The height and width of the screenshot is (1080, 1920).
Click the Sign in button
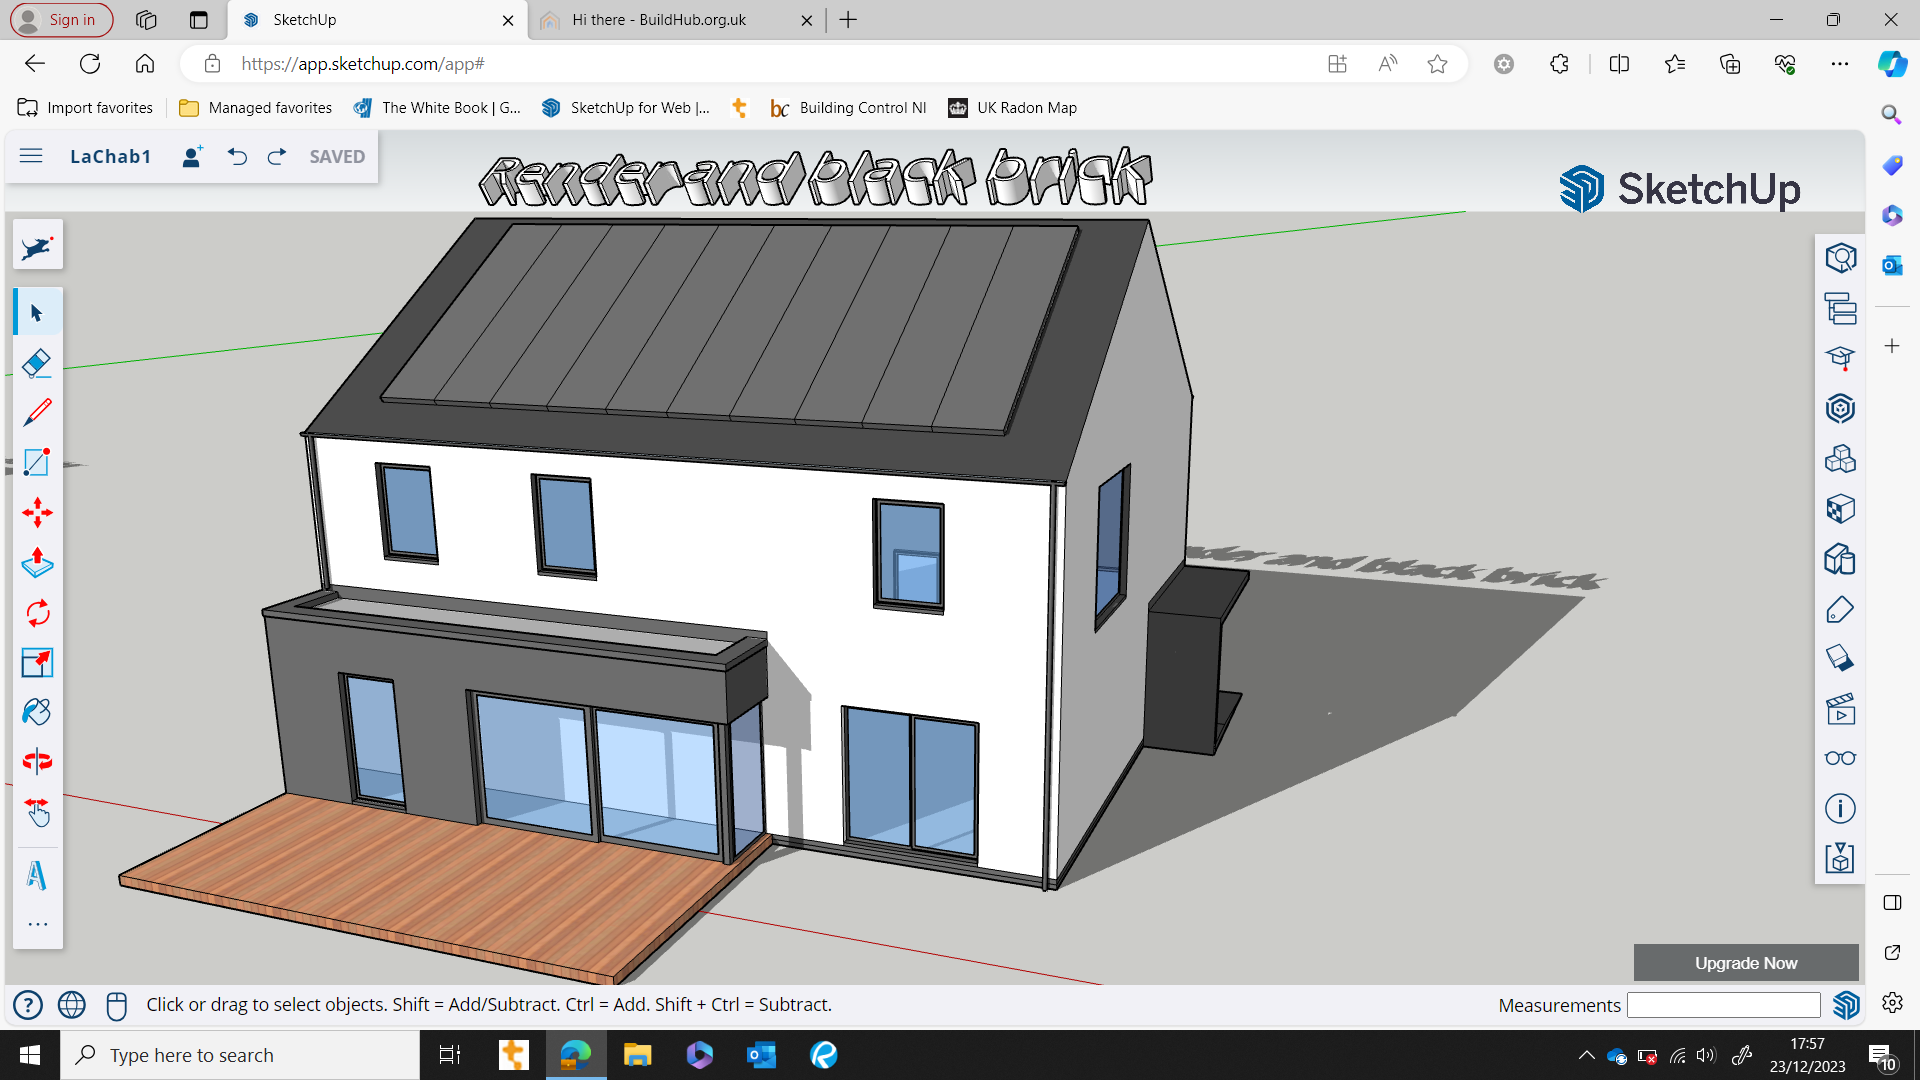(61, 20)
